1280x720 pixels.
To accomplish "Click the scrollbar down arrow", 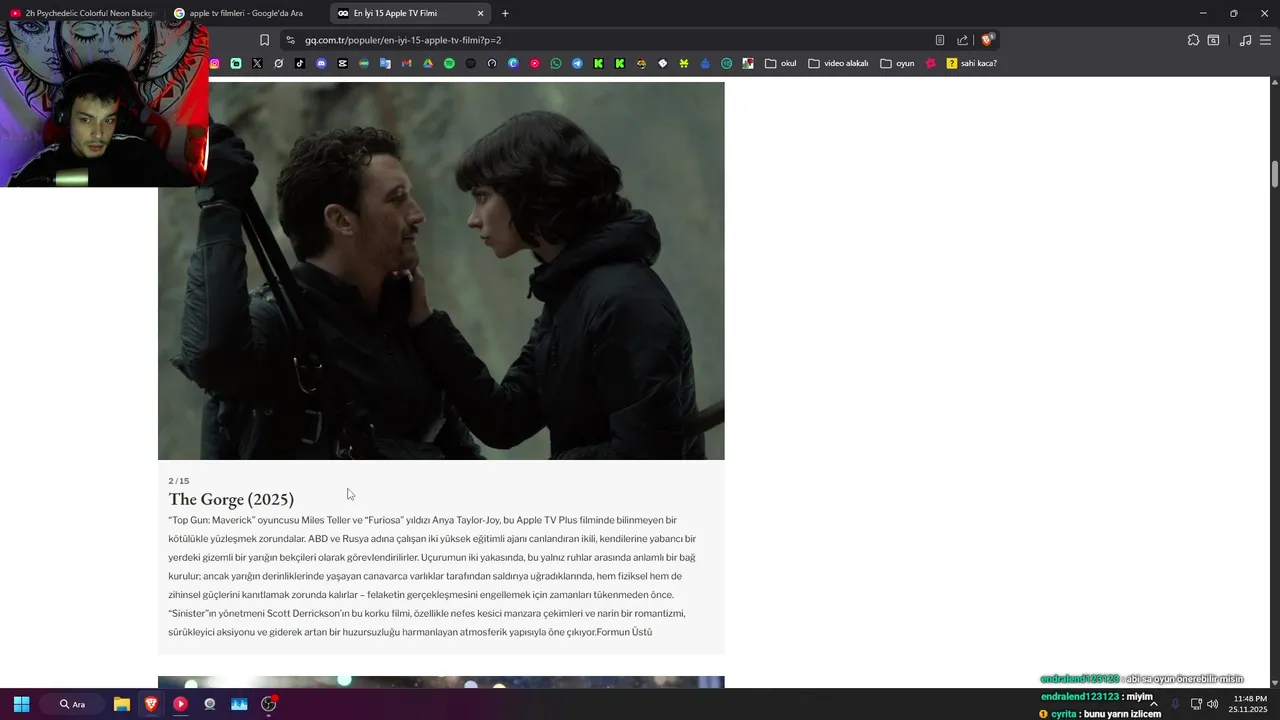I will click(x=1274, y=682).
